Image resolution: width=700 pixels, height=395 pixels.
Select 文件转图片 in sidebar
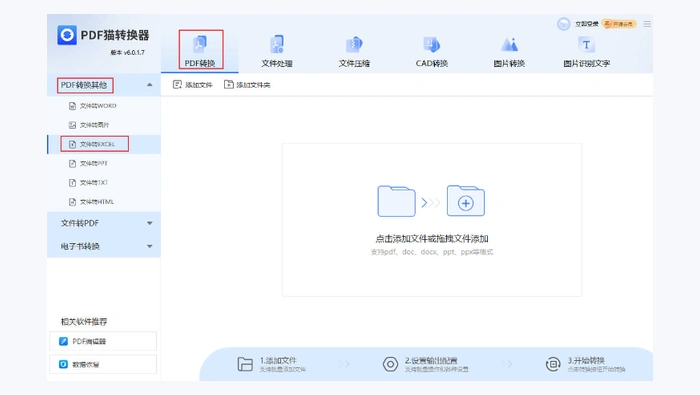coord(104,125)
